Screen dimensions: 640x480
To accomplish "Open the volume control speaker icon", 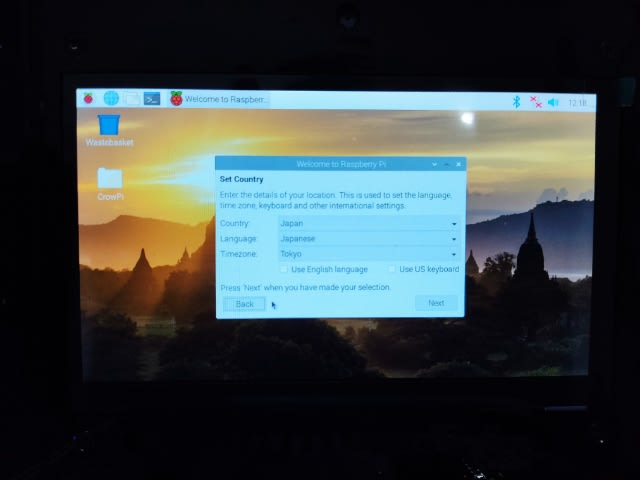I will (x=553, y=102).
